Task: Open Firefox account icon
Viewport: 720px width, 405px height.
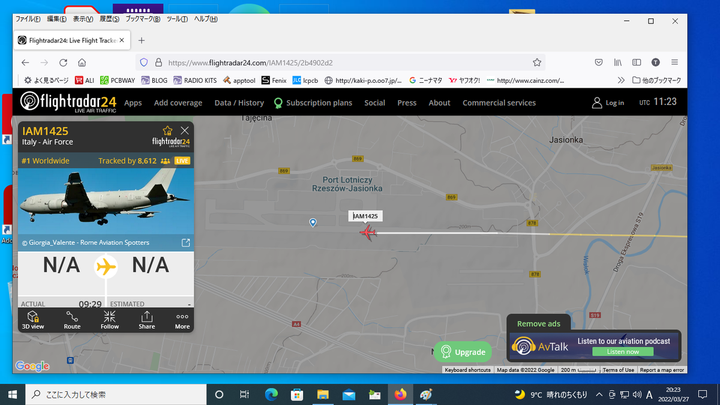Action: tap(655, 62)
